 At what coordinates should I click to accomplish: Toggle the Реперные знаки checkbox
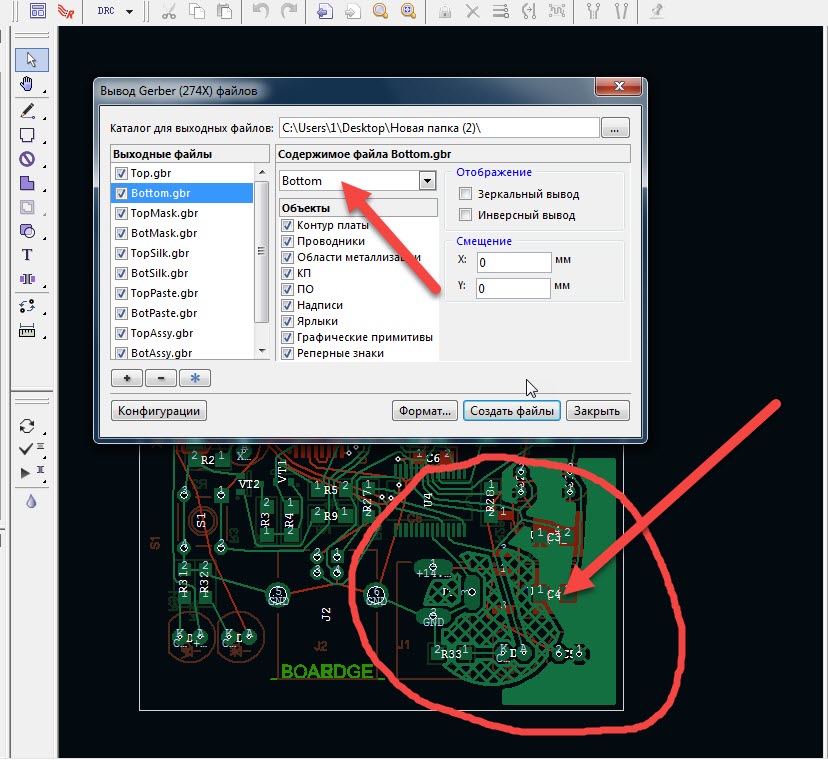[287, 353]
